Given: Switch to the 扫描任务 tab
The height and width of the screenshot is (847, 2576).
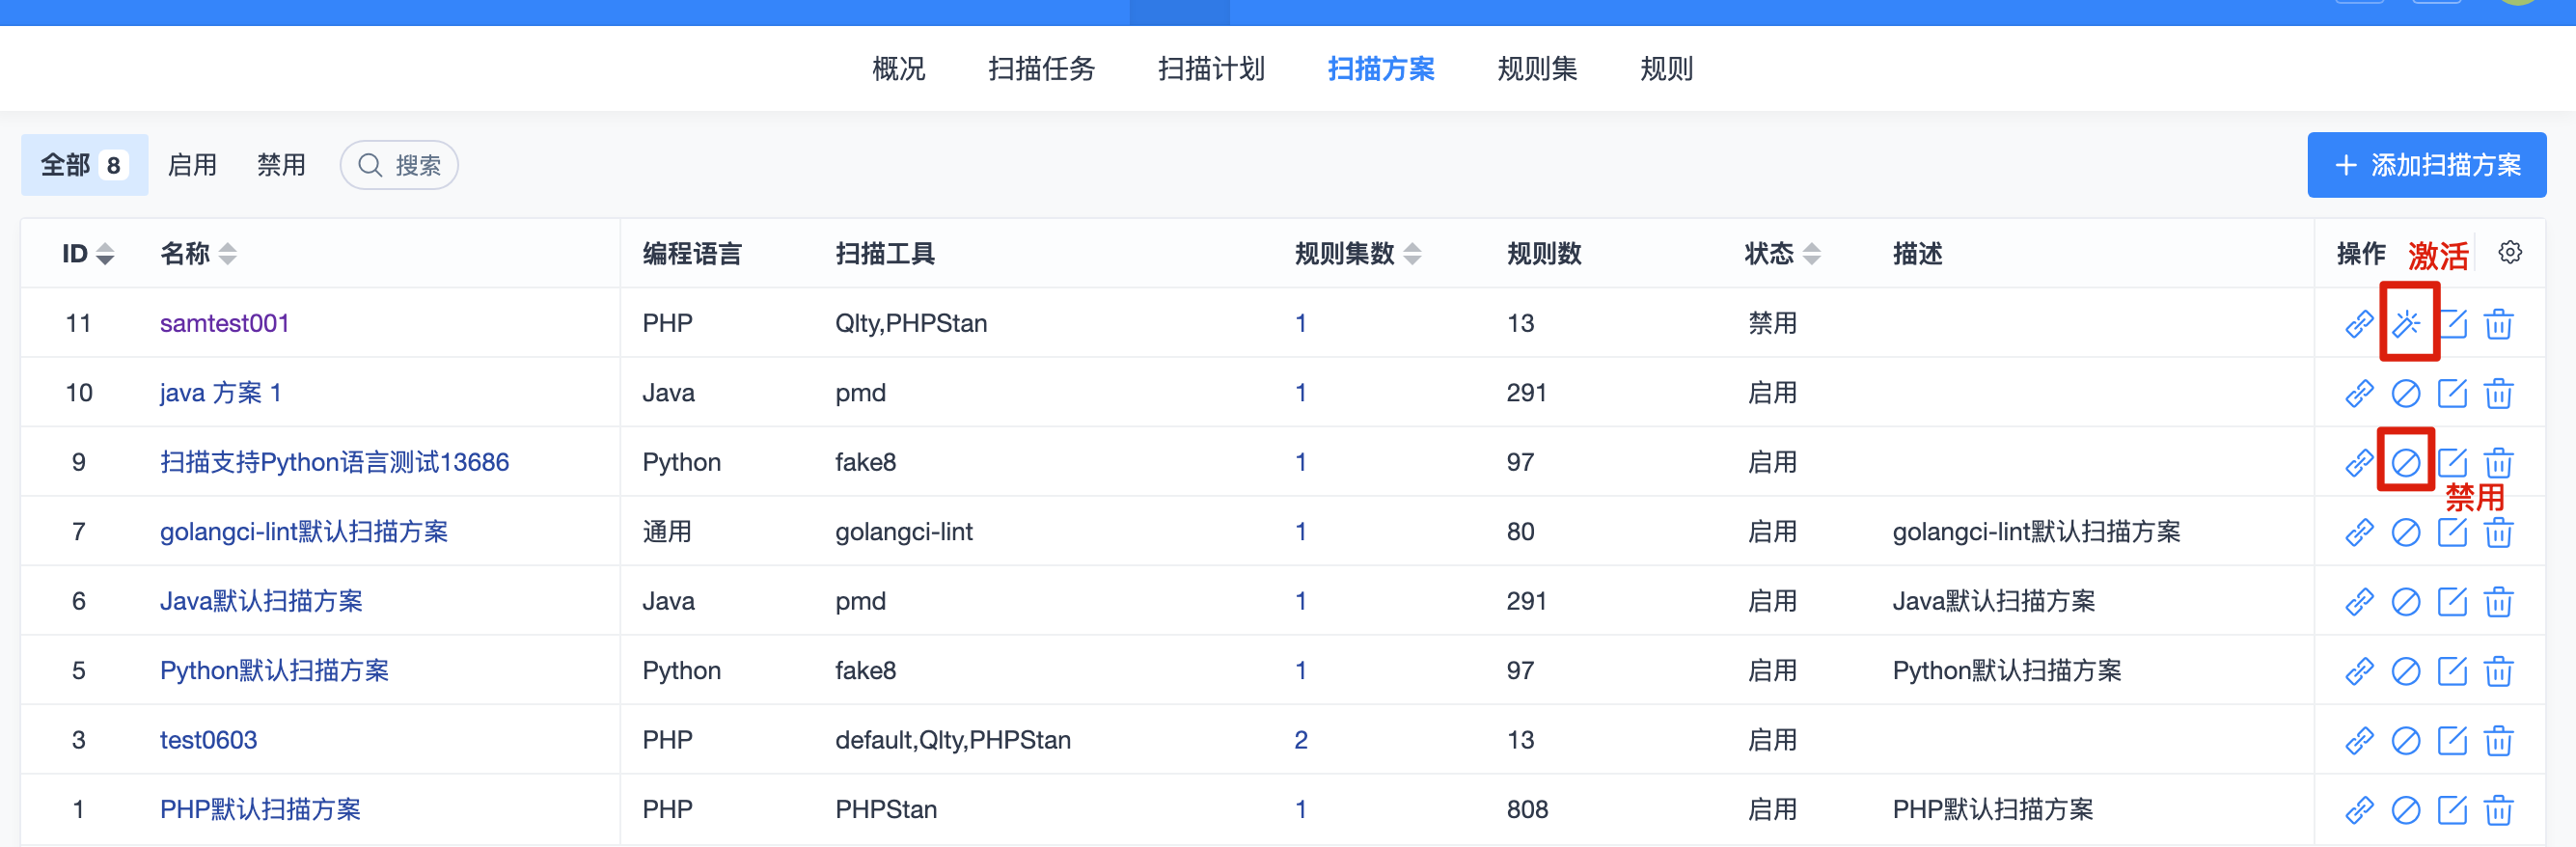Looking at the screenshot, I should pos(1041,68).
